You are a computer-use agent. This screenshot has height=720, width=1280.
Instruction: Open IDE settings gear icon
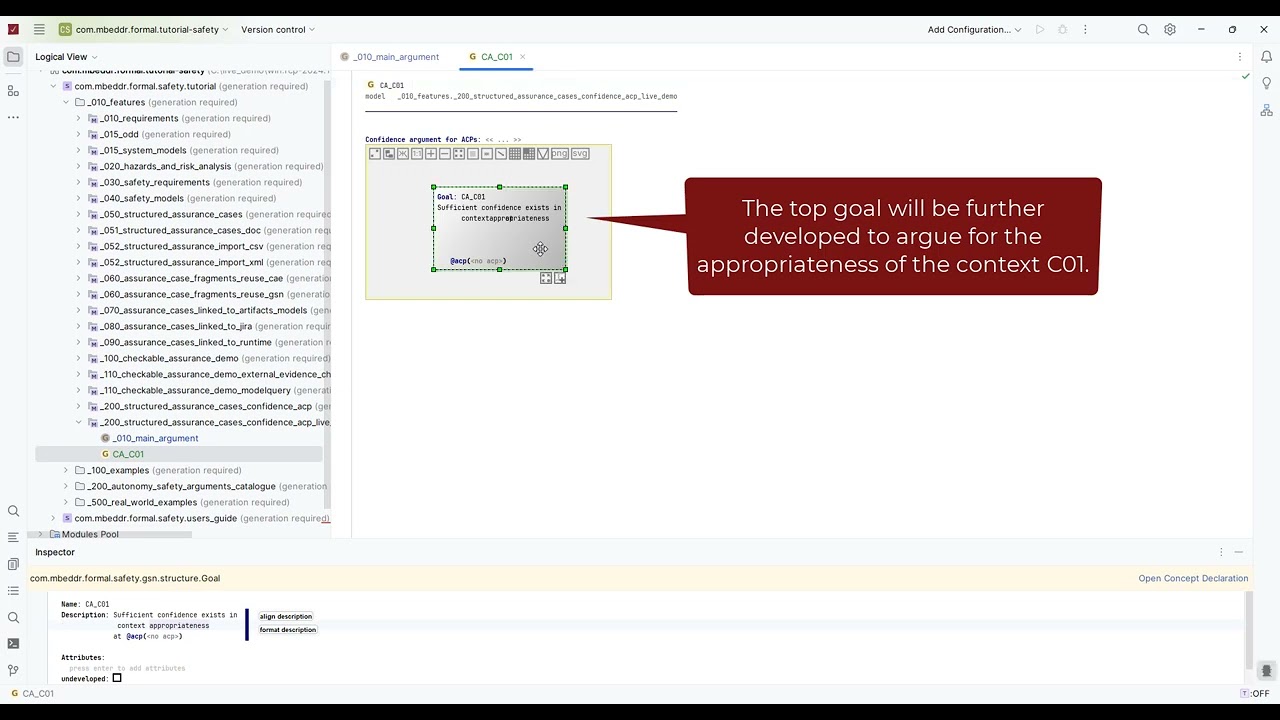click(x=1170, y=29)
